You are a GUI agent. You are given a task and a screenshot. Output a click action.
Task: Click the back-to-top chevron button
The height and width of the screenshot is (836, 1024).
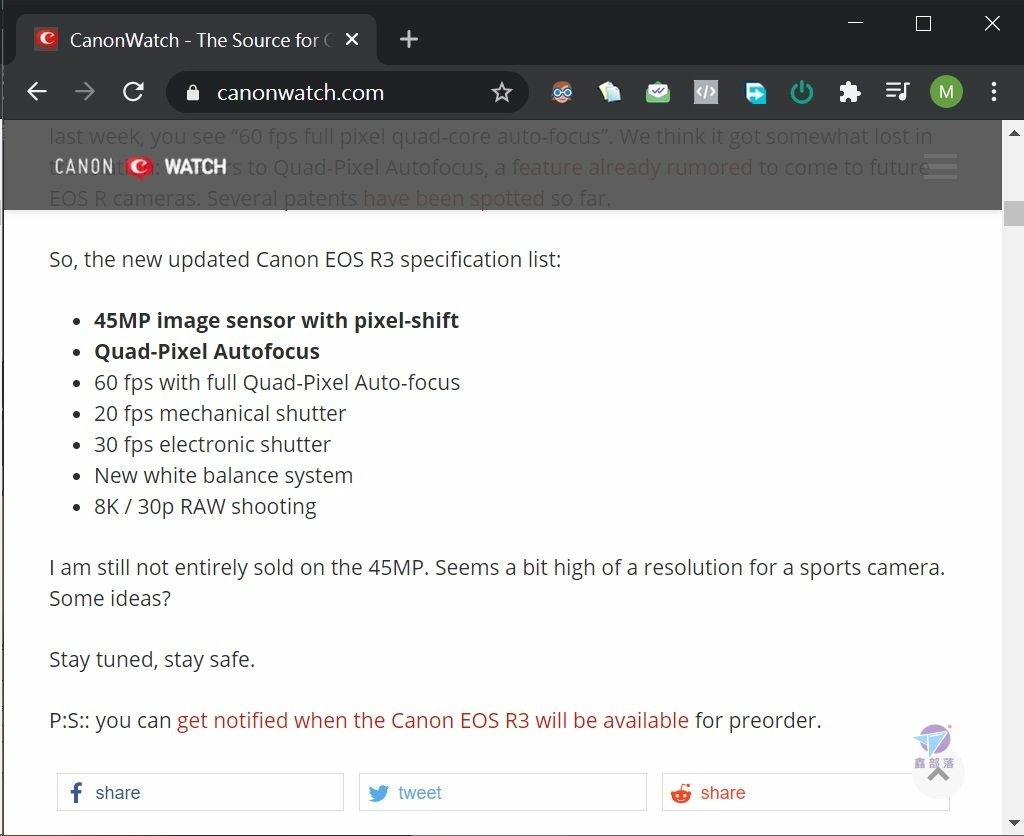(938, 773)
